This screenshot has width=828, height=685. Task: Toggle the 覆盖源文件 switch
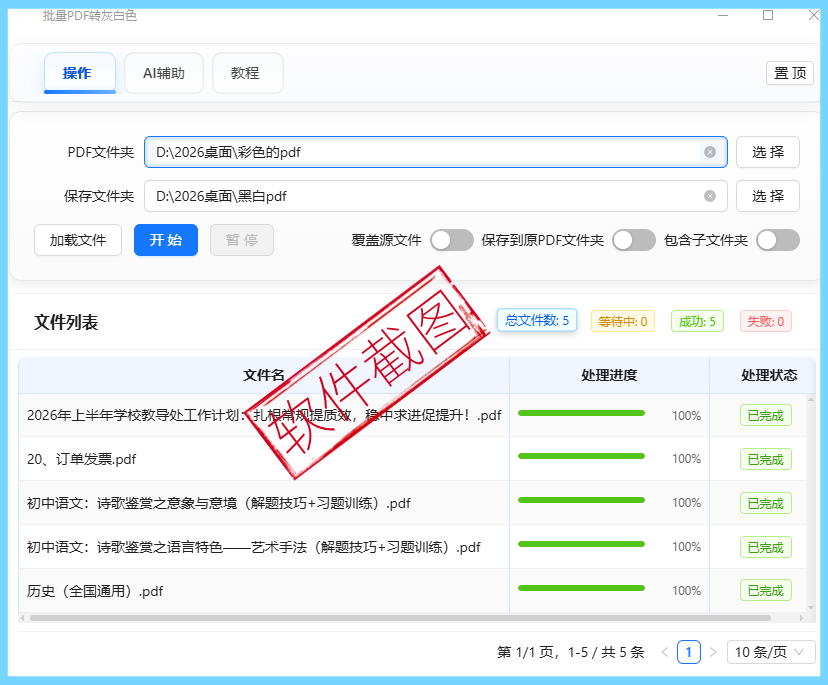point(452,240)
